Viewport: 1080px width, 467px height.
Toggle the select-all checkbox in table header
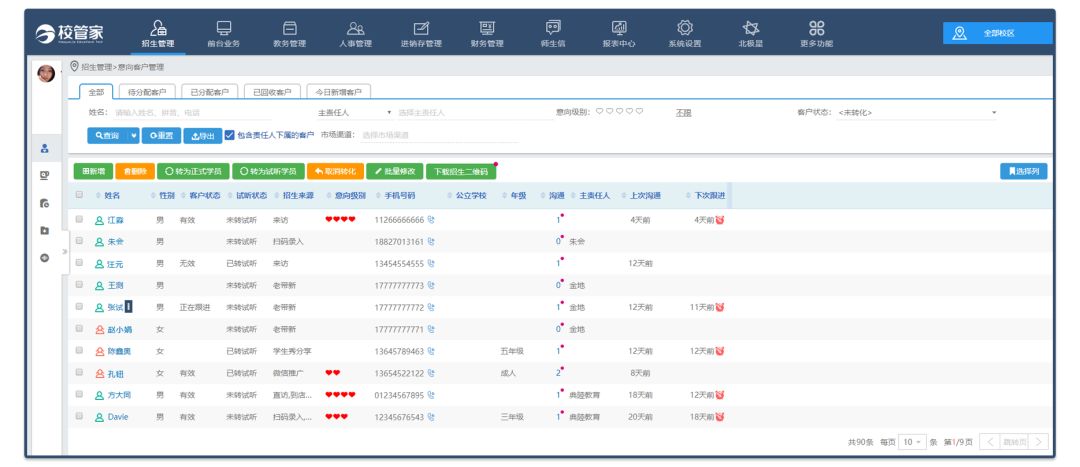(x=80, y=195)
